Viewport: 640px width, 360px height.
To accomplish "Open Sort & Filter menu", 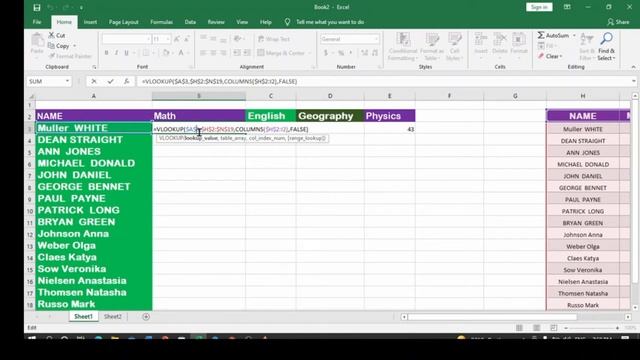I will coord(587,47).
